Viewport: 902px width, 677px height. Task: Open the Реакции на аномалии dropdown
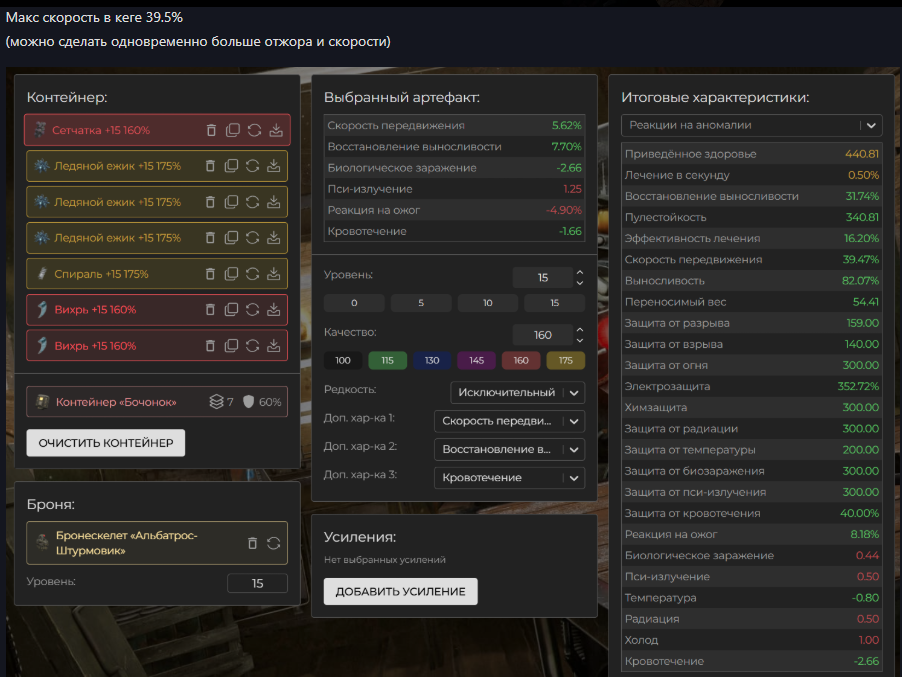pyautogui.click(x=752, y=125)
